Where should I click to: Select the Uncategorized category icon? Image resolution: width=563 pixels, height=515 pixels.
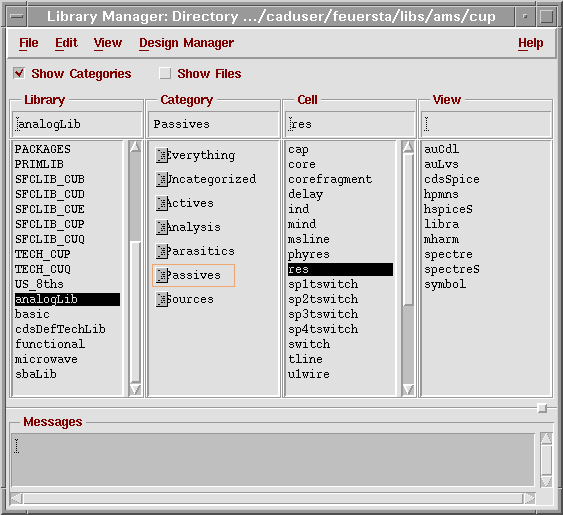(162, 179)
